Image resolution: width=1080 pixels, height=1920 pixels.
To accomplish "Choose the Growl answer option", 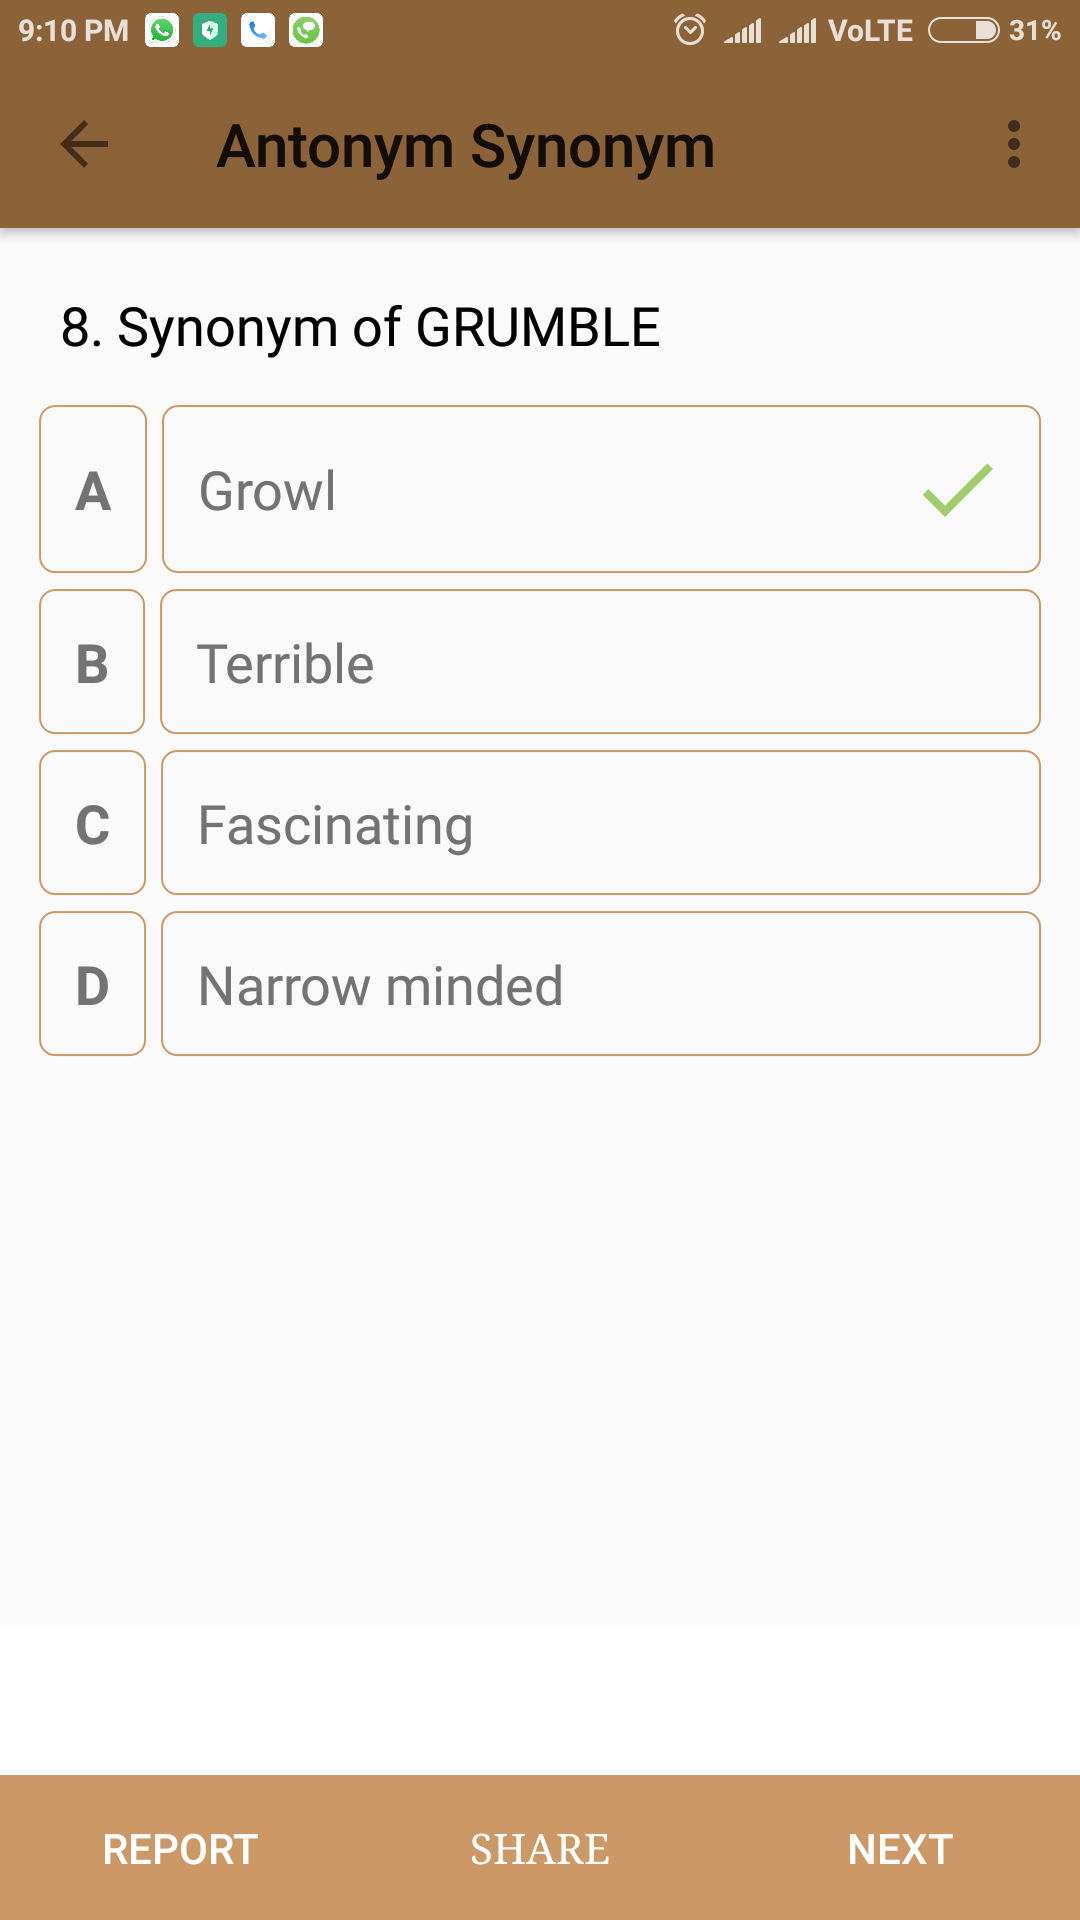I will click(601, 489).
